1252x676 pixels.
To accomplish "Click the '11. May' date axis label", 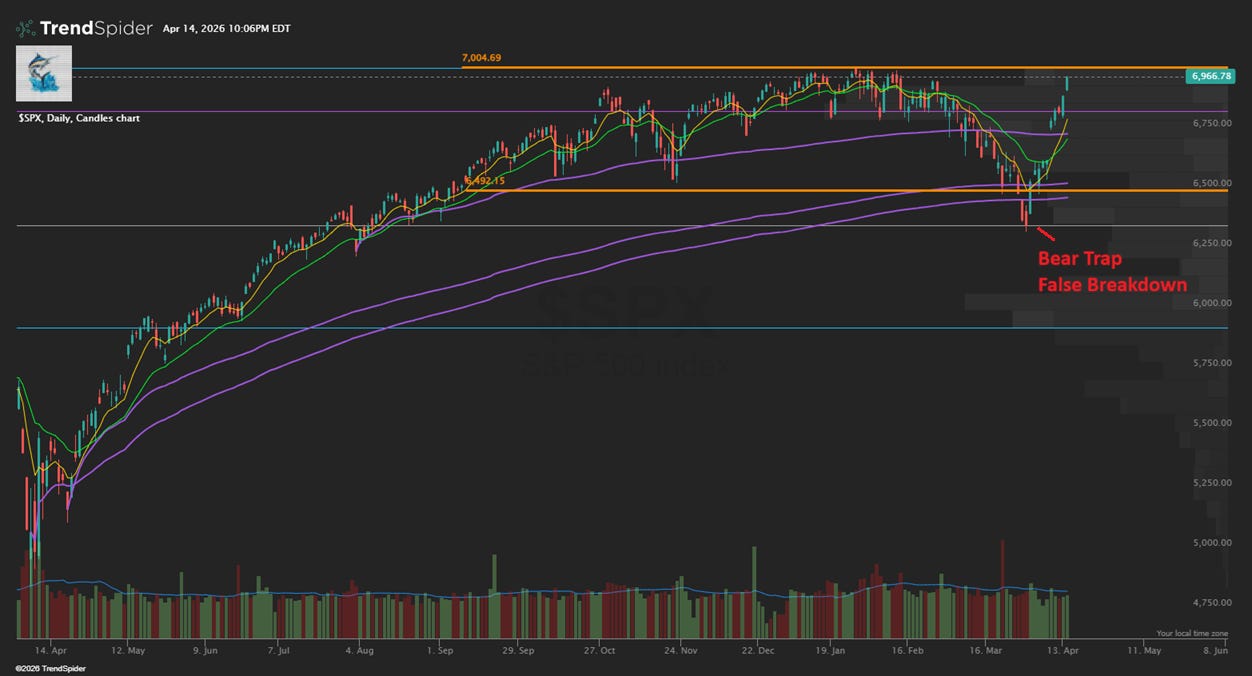I will click(1145, 649).
